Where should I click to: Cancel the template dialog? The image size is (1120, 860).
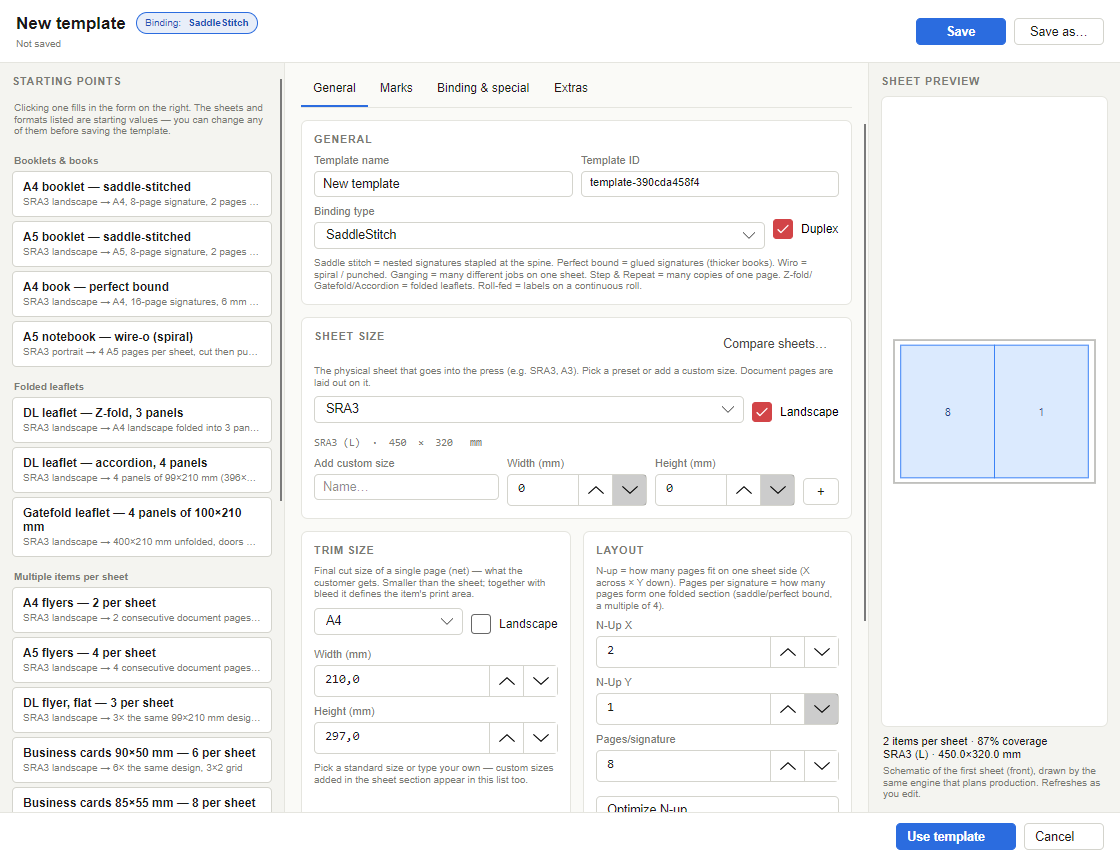(1064, 836)
